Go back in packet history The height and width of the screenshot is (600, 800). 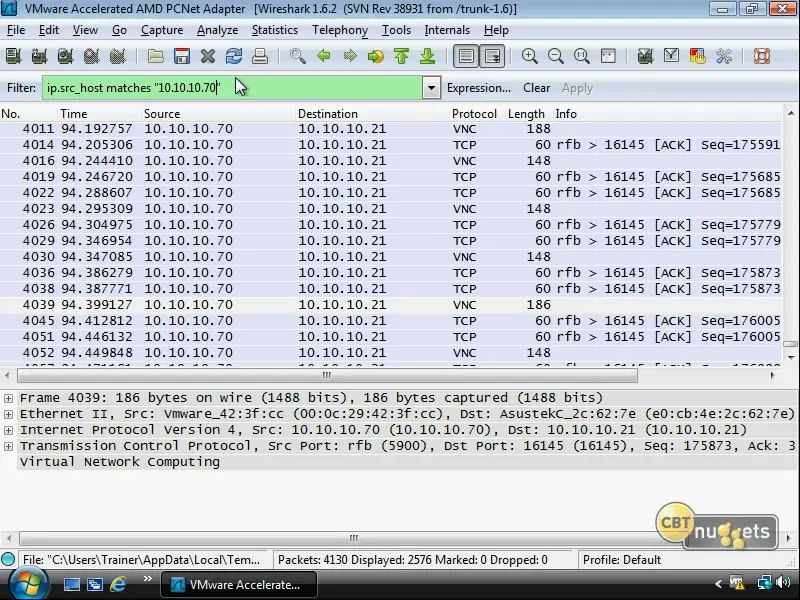point(324,56)
